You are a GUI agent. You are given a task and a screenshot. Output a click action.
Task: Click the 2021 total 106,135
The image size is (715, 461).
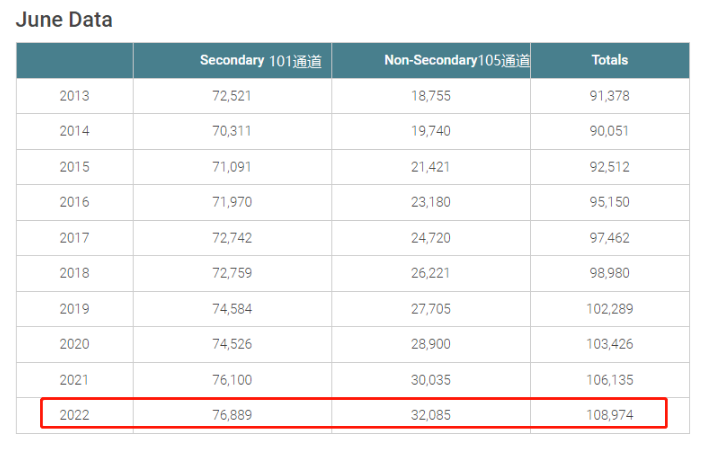coord(610,379)
